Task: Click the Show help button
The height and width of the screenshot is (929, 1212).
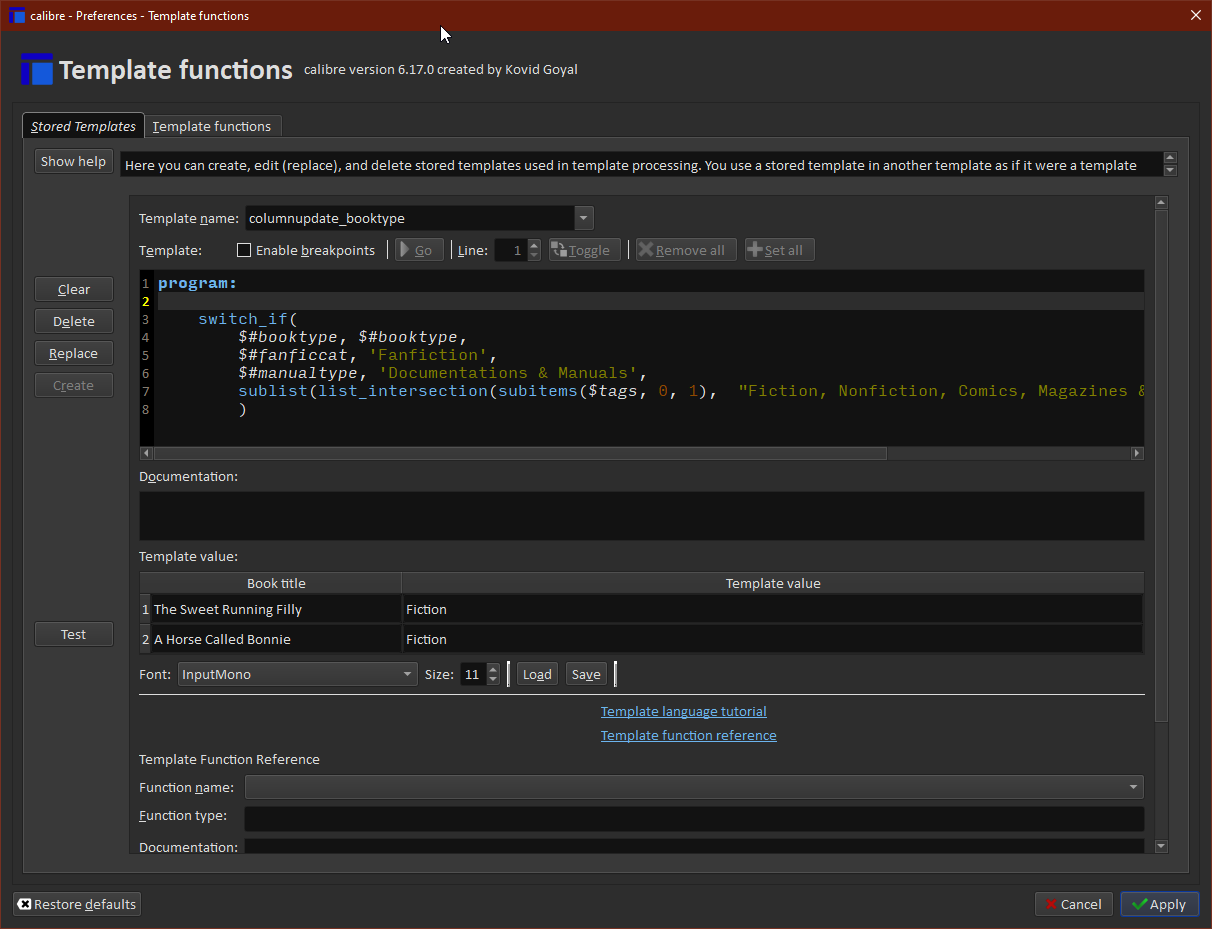Action: 73,161
